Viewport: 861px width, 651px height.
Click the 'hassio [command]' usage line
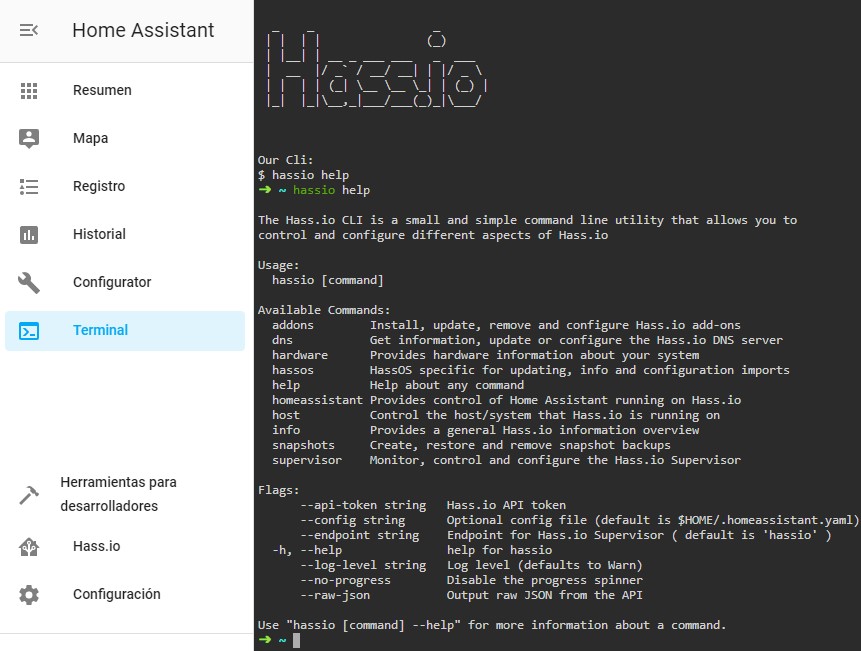point(328,280)
